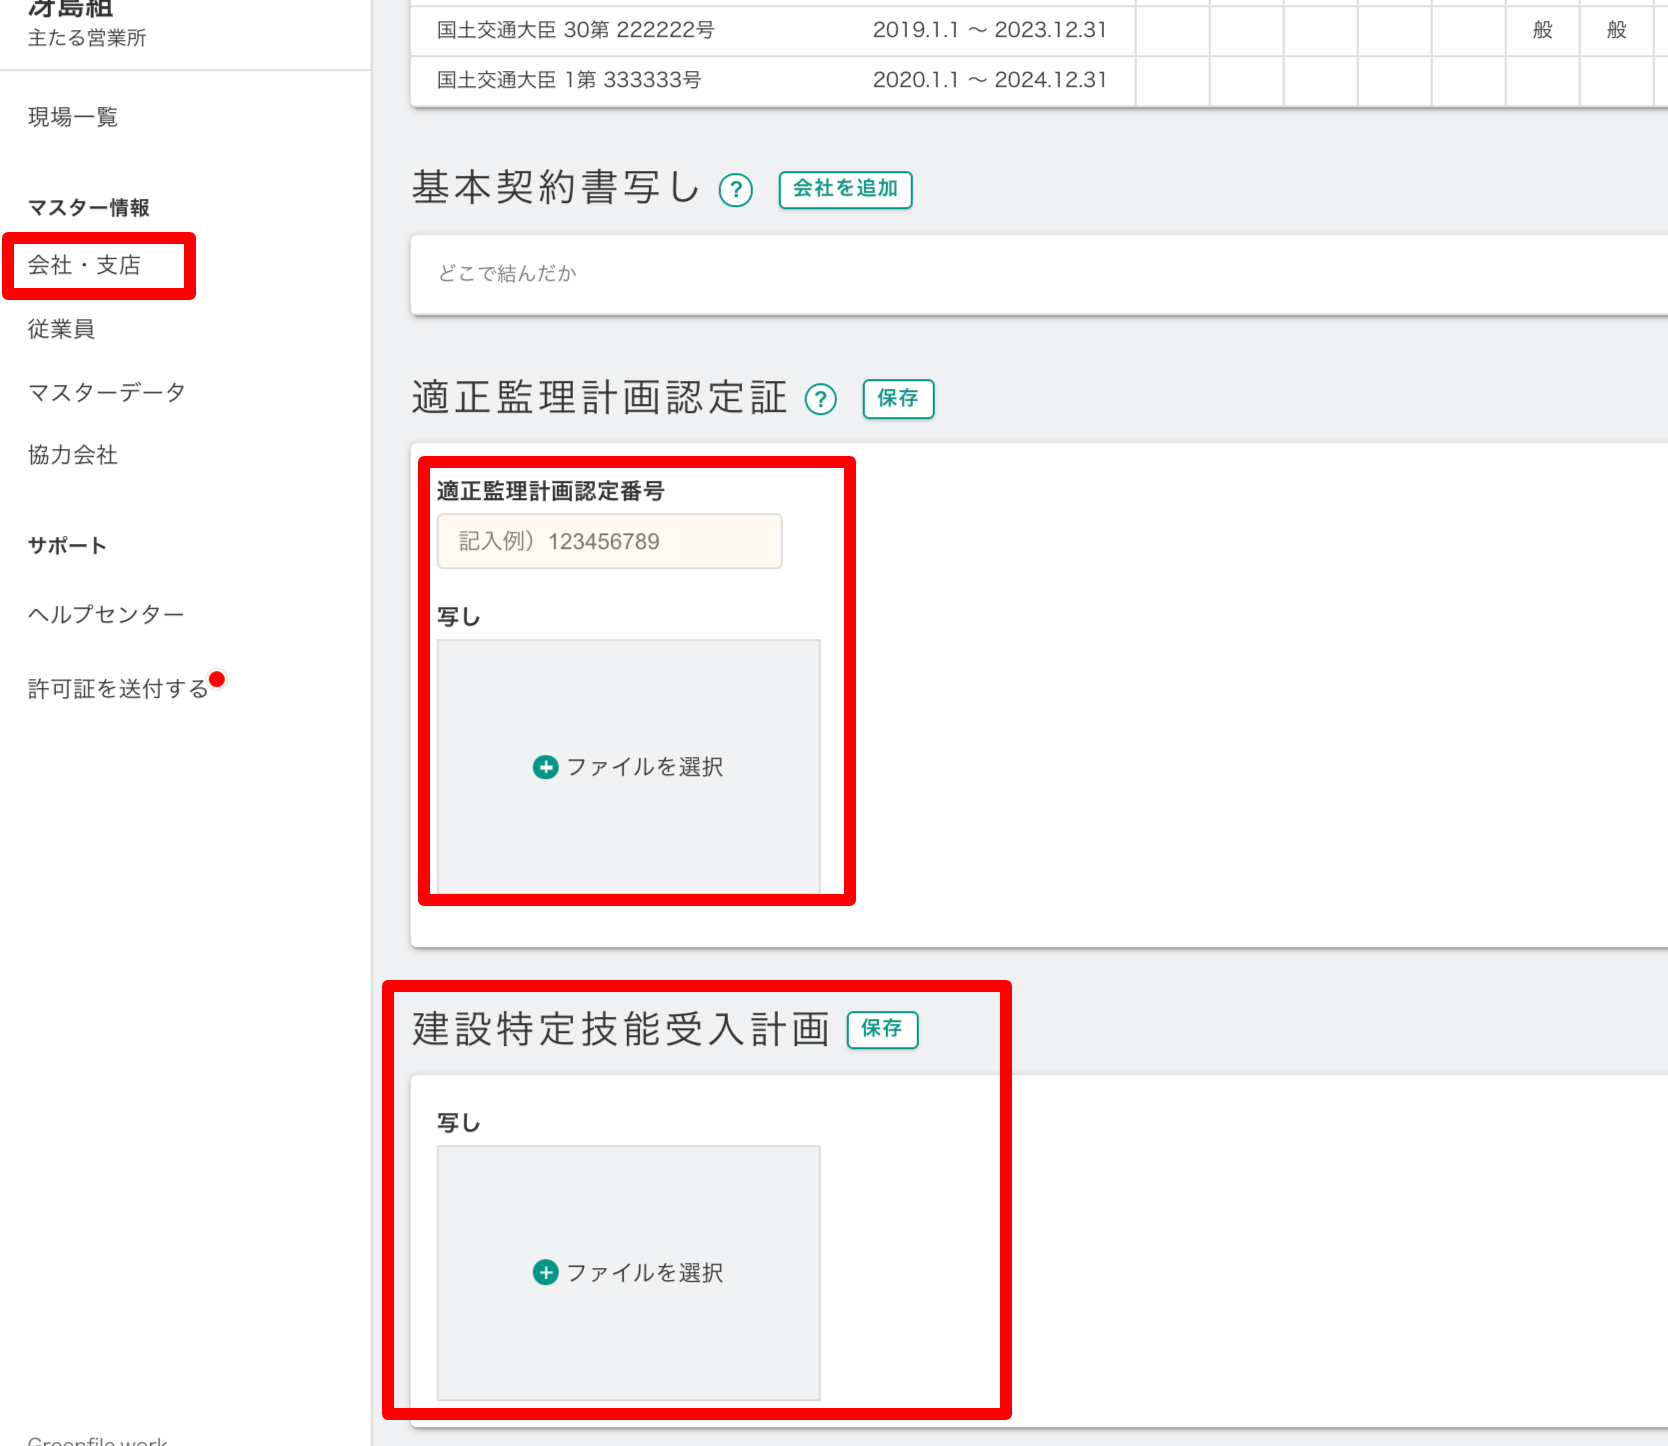Save 適正監理計画認定証 with 保存 button

[x=898, y=399]
